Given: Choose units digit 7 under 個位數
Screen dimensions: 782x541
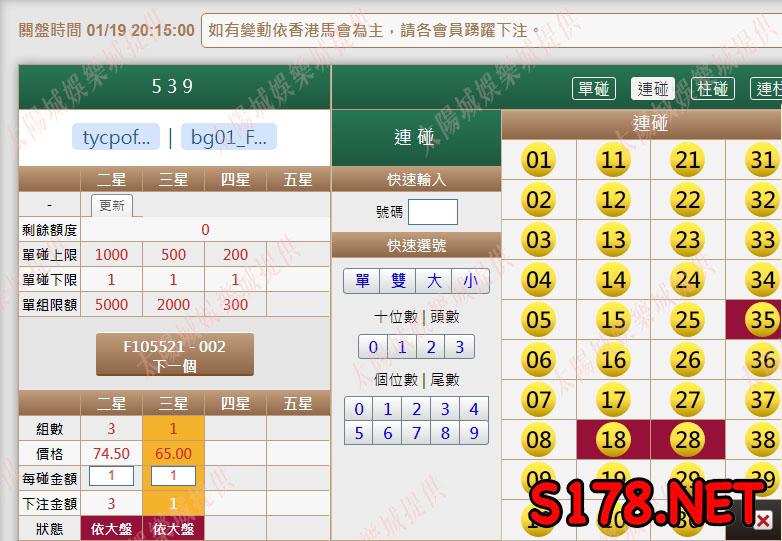Looking at the screenshot, I should 416,432.
